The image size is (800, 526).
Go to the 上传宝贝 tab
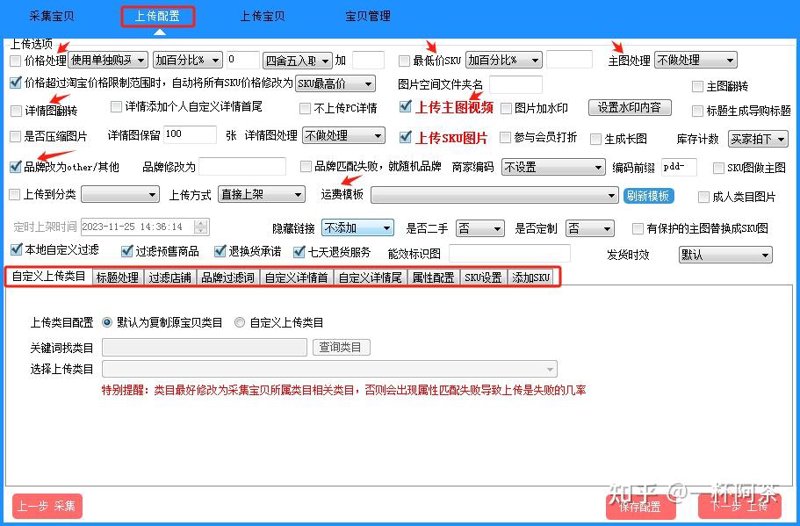point(262,16)
